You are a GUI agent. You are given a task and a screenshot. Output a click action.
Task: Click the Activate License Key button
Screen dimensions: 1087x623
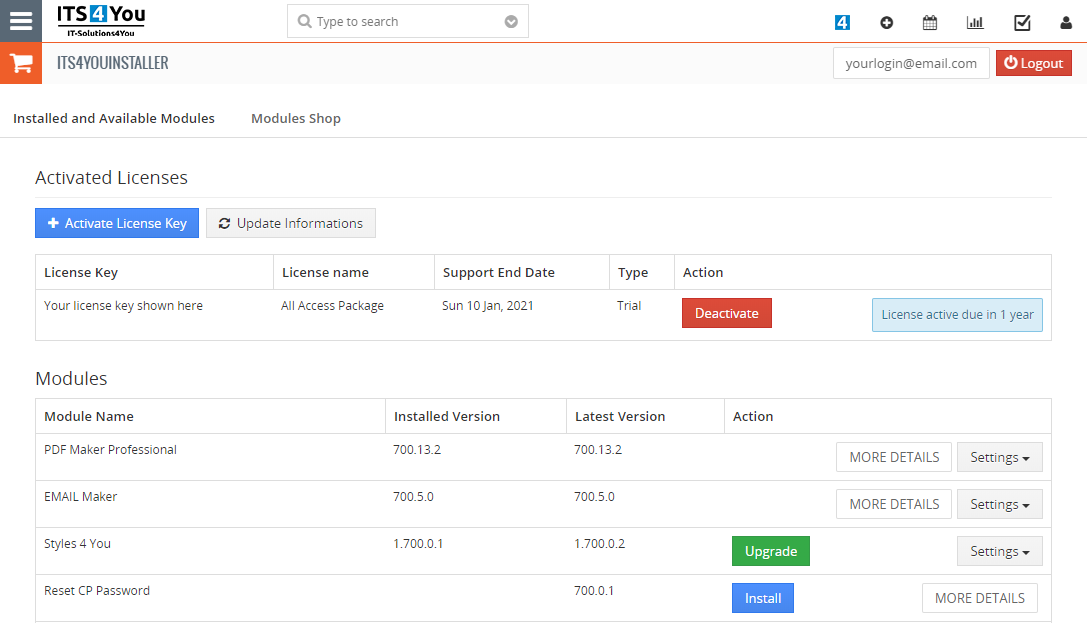click(x=117, y=223)
